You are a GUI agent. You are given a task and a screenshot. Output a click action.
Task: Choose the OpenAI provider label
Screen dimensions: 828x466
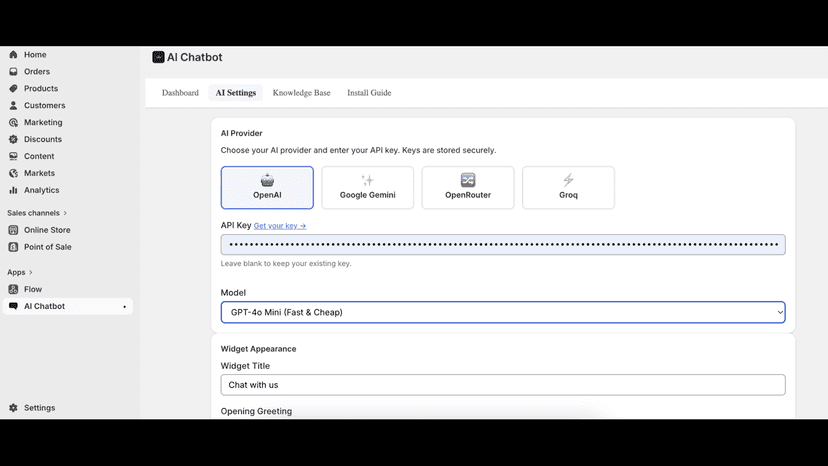[267, 195]
